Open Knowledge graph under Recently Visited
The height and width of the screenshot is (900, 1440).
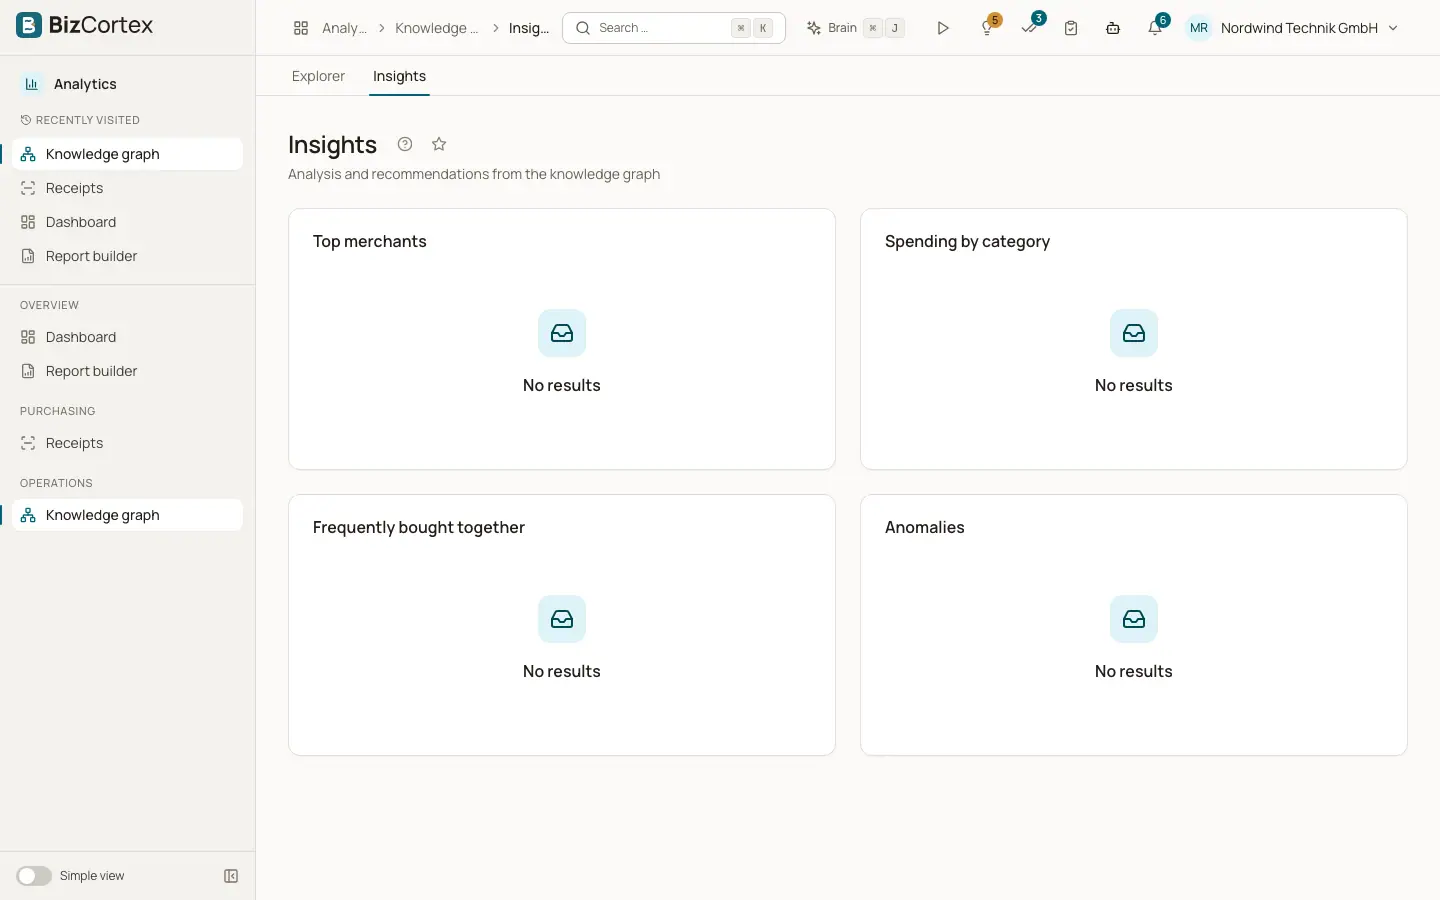point(128,154)
